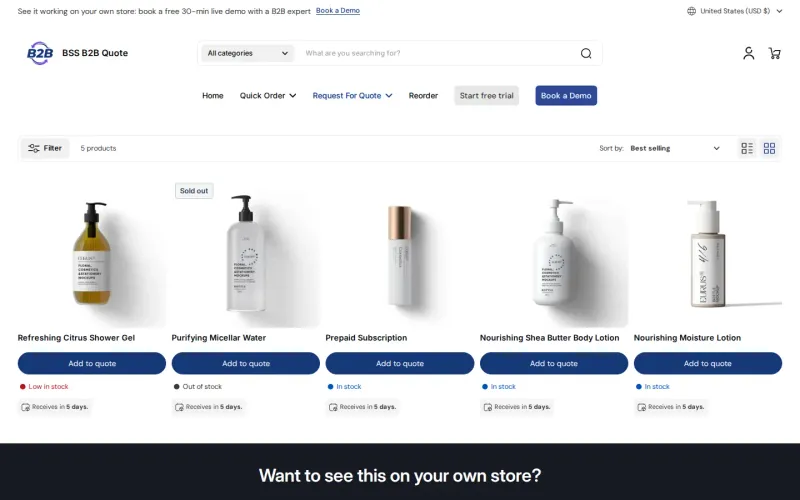Open the Purifying Micellar Water title link

coord(219,338)
